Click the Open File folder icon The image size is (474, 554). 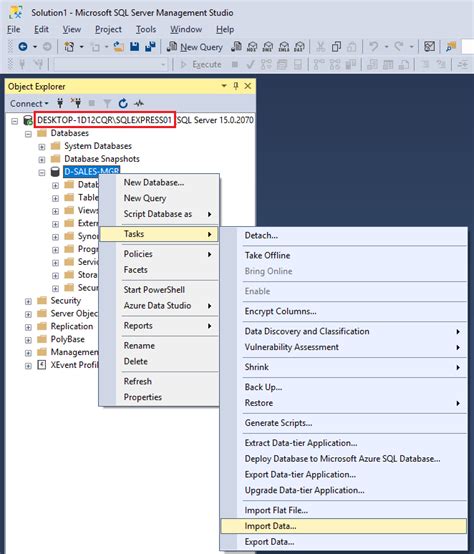coord(118,46)
